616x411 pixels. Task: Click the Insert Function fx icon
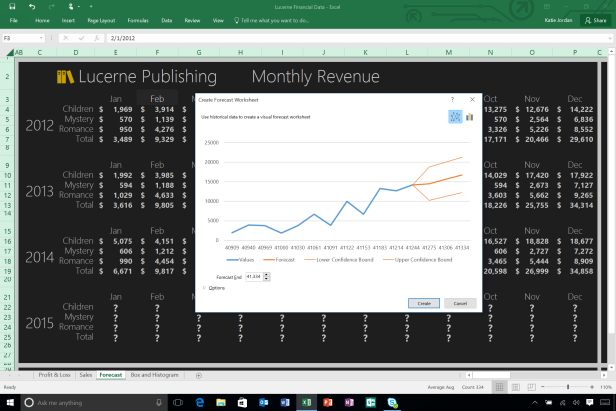coord(97,38)
